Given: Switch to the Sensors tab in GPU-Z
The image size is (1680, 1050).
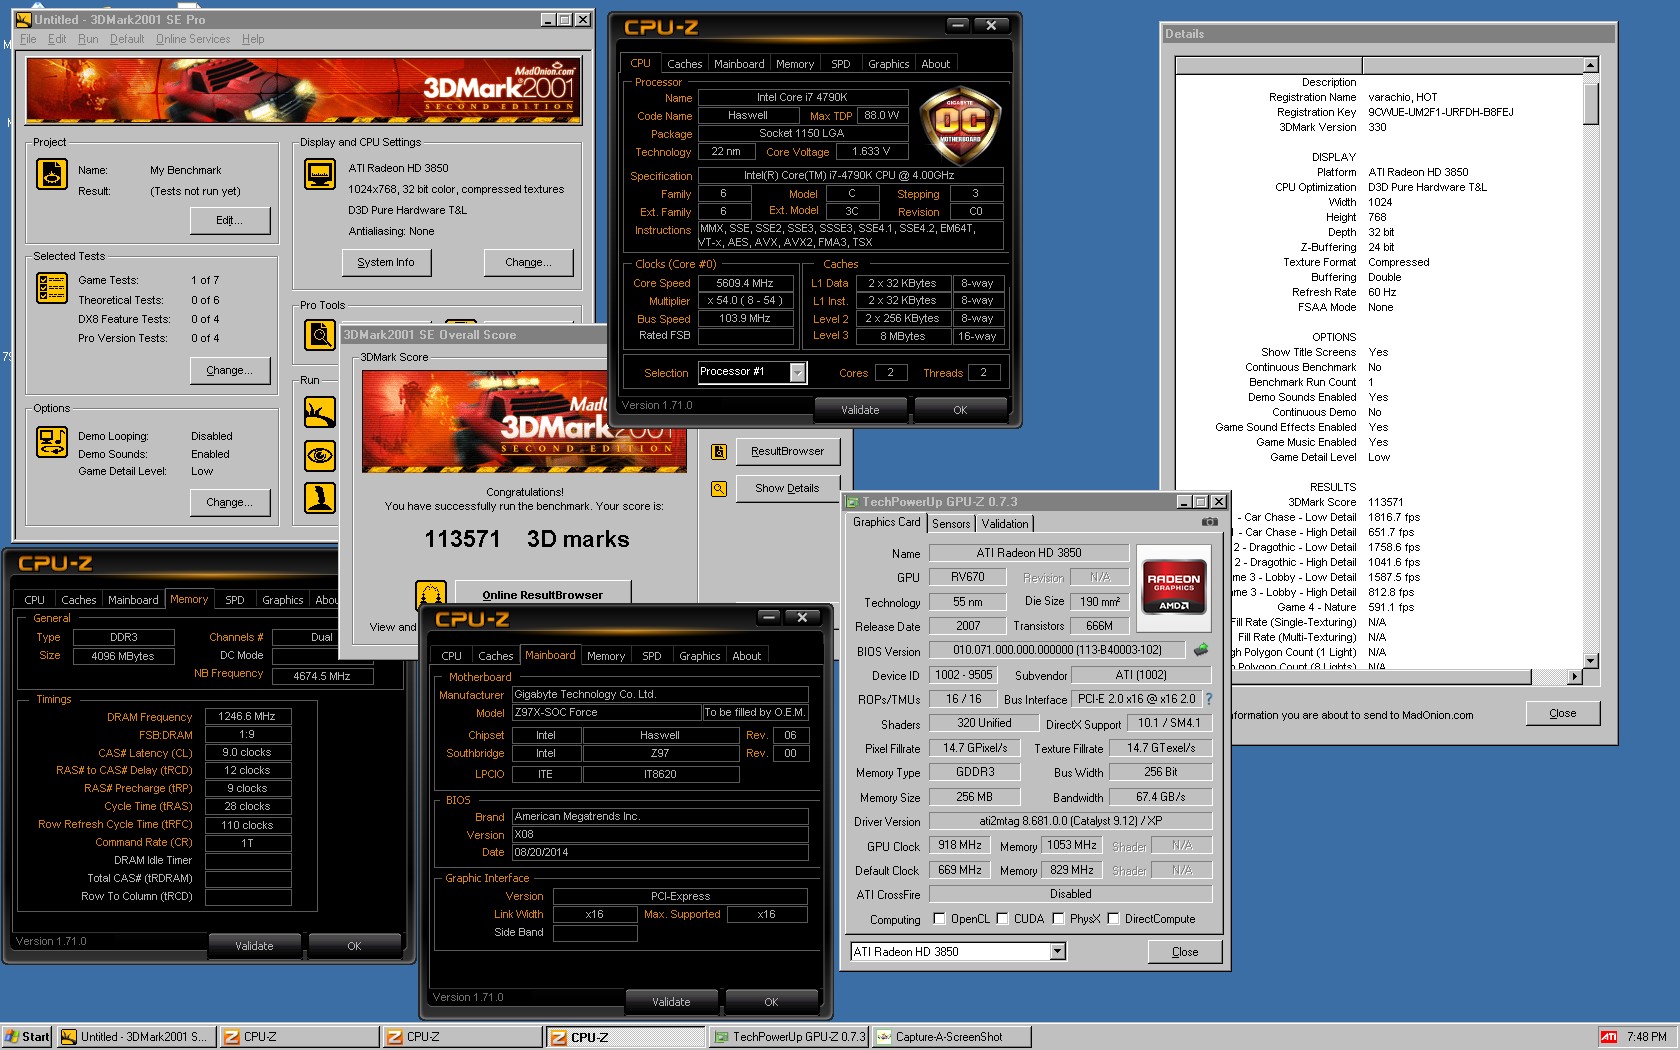Looking at the screenshot, I should point(951,524).
